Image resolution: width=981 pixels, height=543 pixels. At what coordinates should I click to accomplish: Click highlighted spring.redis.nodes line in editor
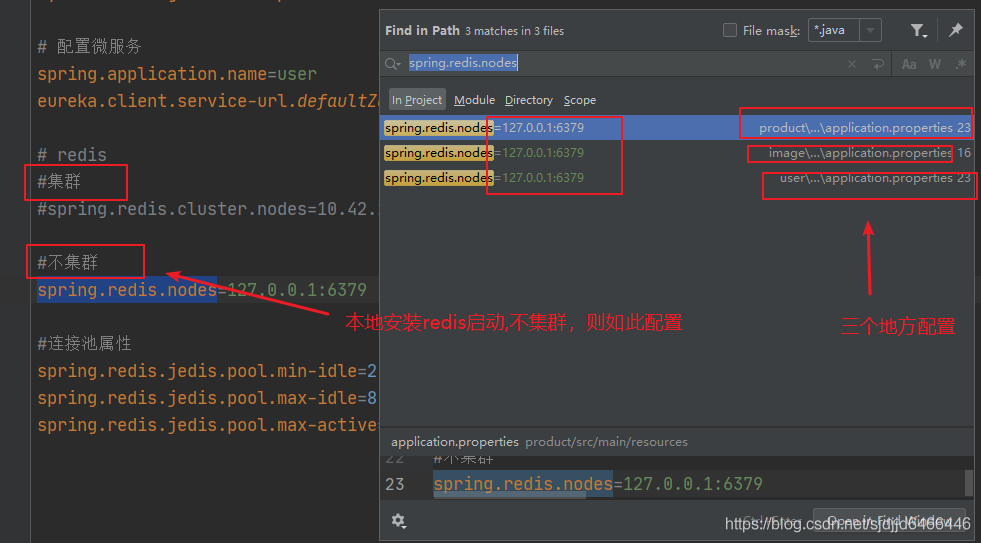pos(201,290)
